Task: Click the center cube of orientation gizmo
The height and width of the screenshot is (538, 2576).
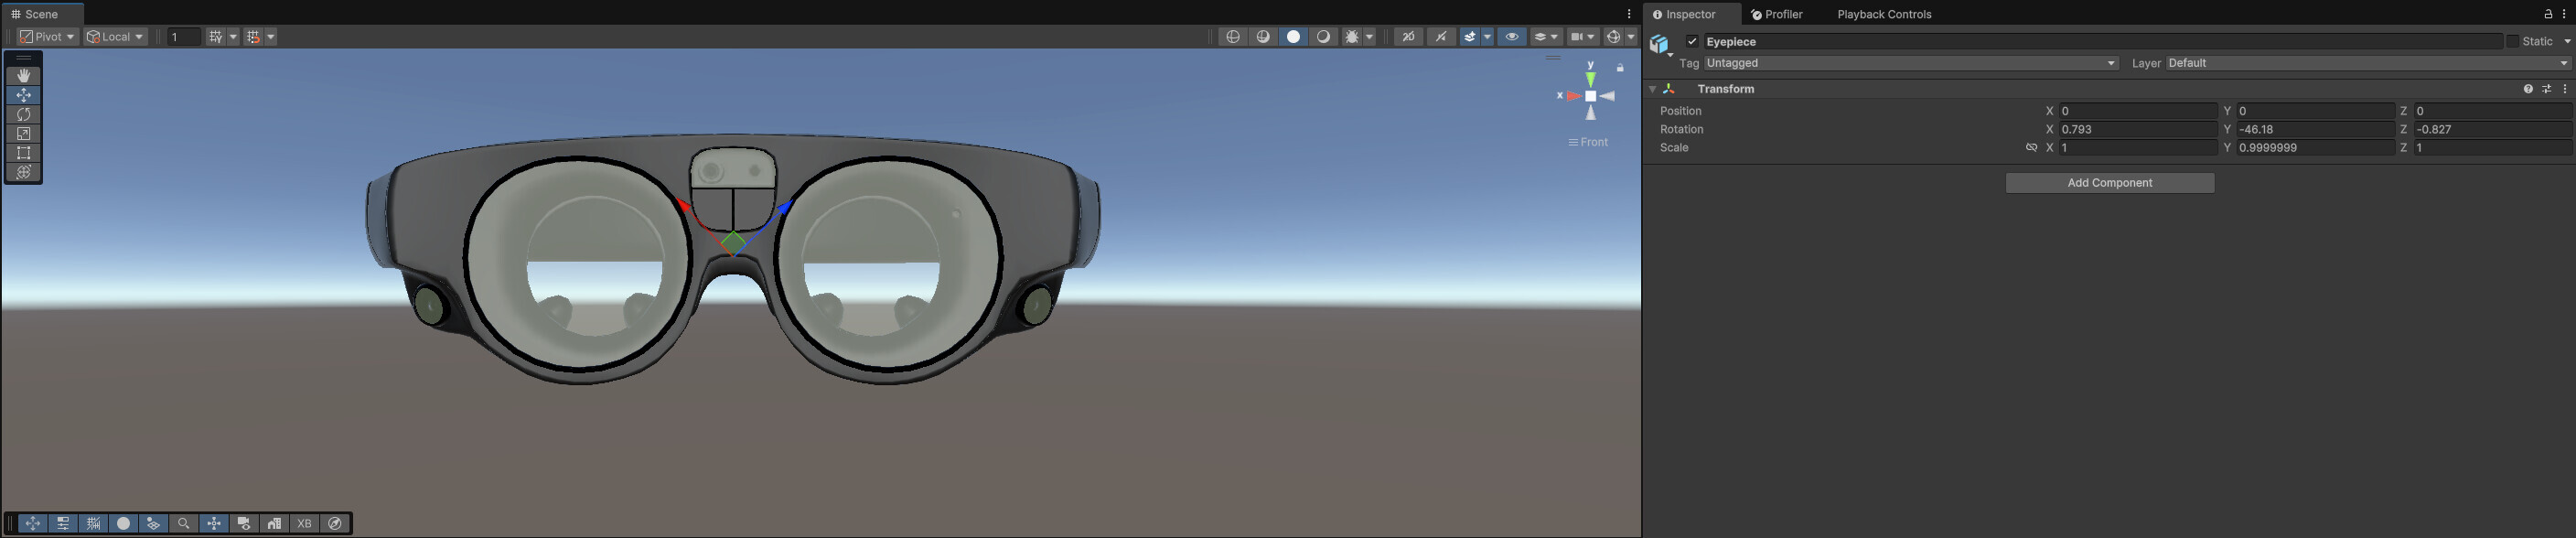Action: [1591, 96]
